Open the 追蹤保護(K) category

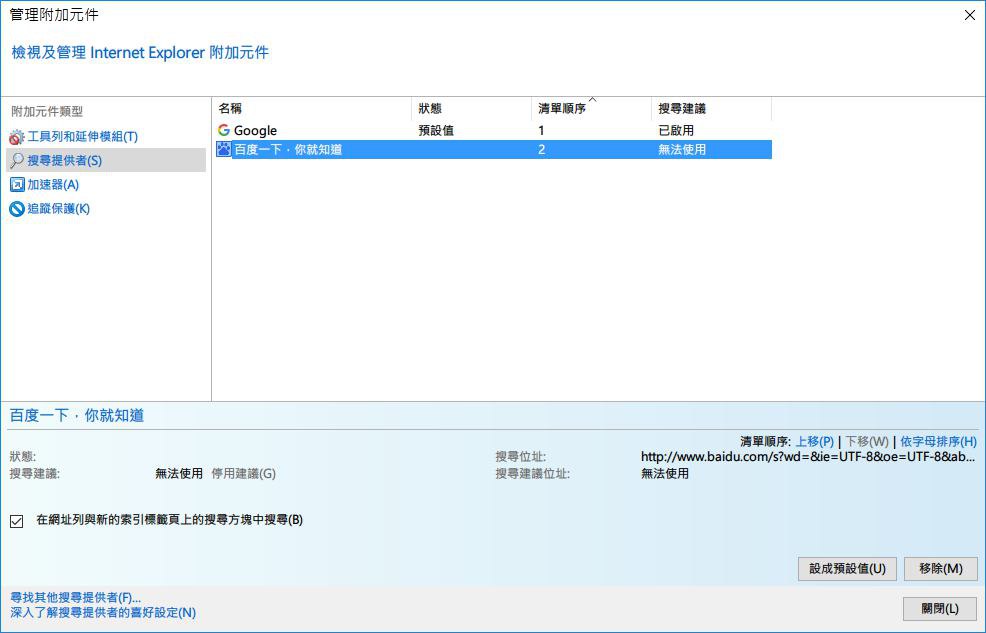pyautogui.click(x=58, y=209)
